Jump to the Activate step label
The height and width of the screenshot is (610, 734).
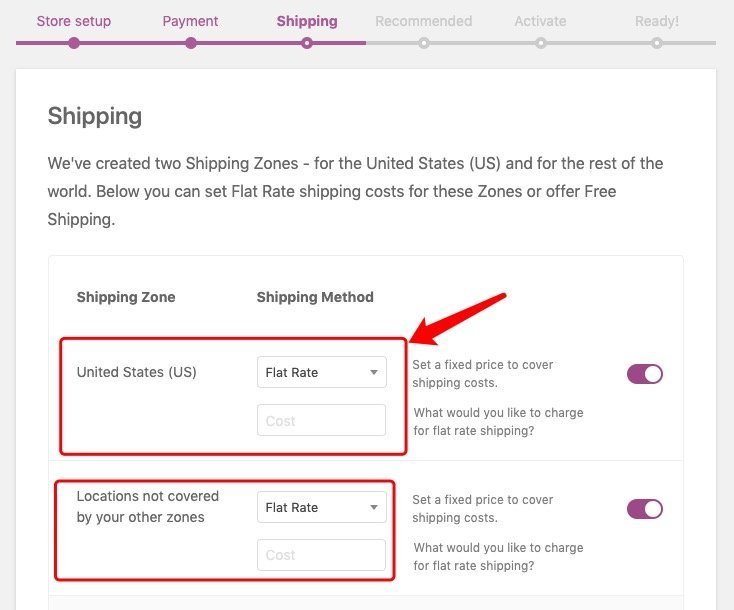pyautogui.click(x=540, y=21)
